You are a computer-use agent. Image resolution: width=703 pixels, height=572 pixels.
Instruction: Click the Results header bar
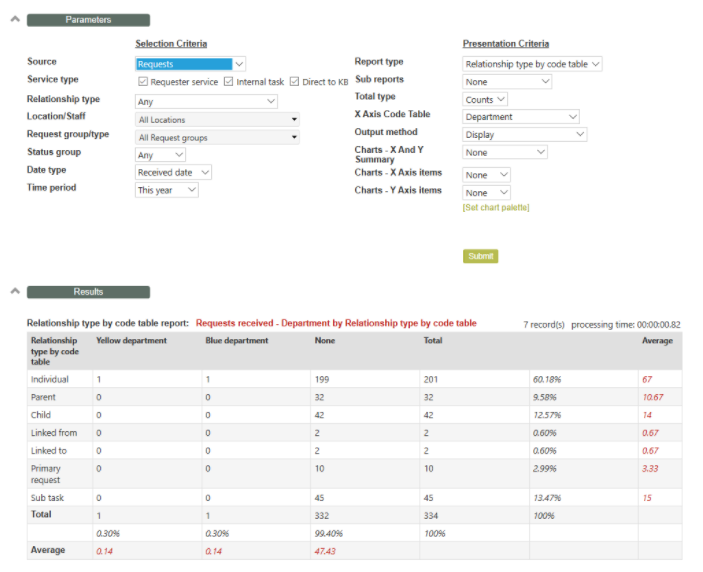[x=88, y=292]
